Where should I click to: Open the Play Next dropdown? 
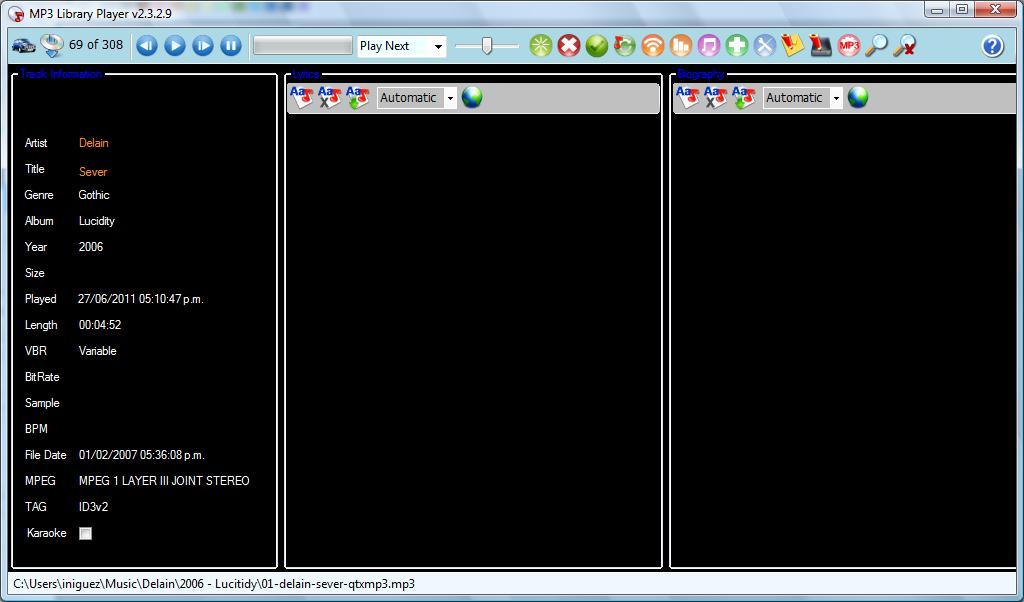click(400, 46)
